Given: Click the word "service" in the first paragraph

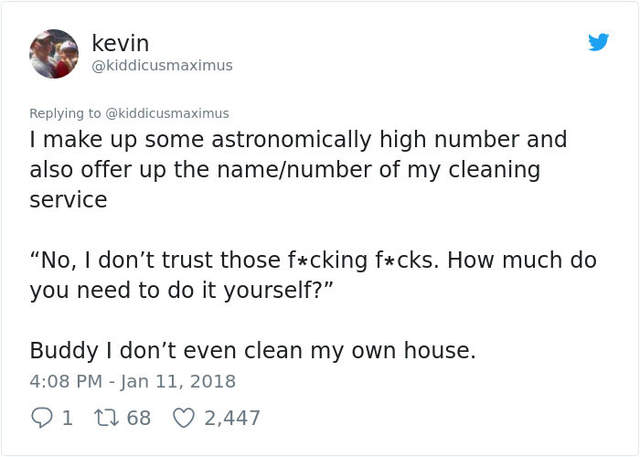Looking at the screenshot, I should (x=68, y=199).
